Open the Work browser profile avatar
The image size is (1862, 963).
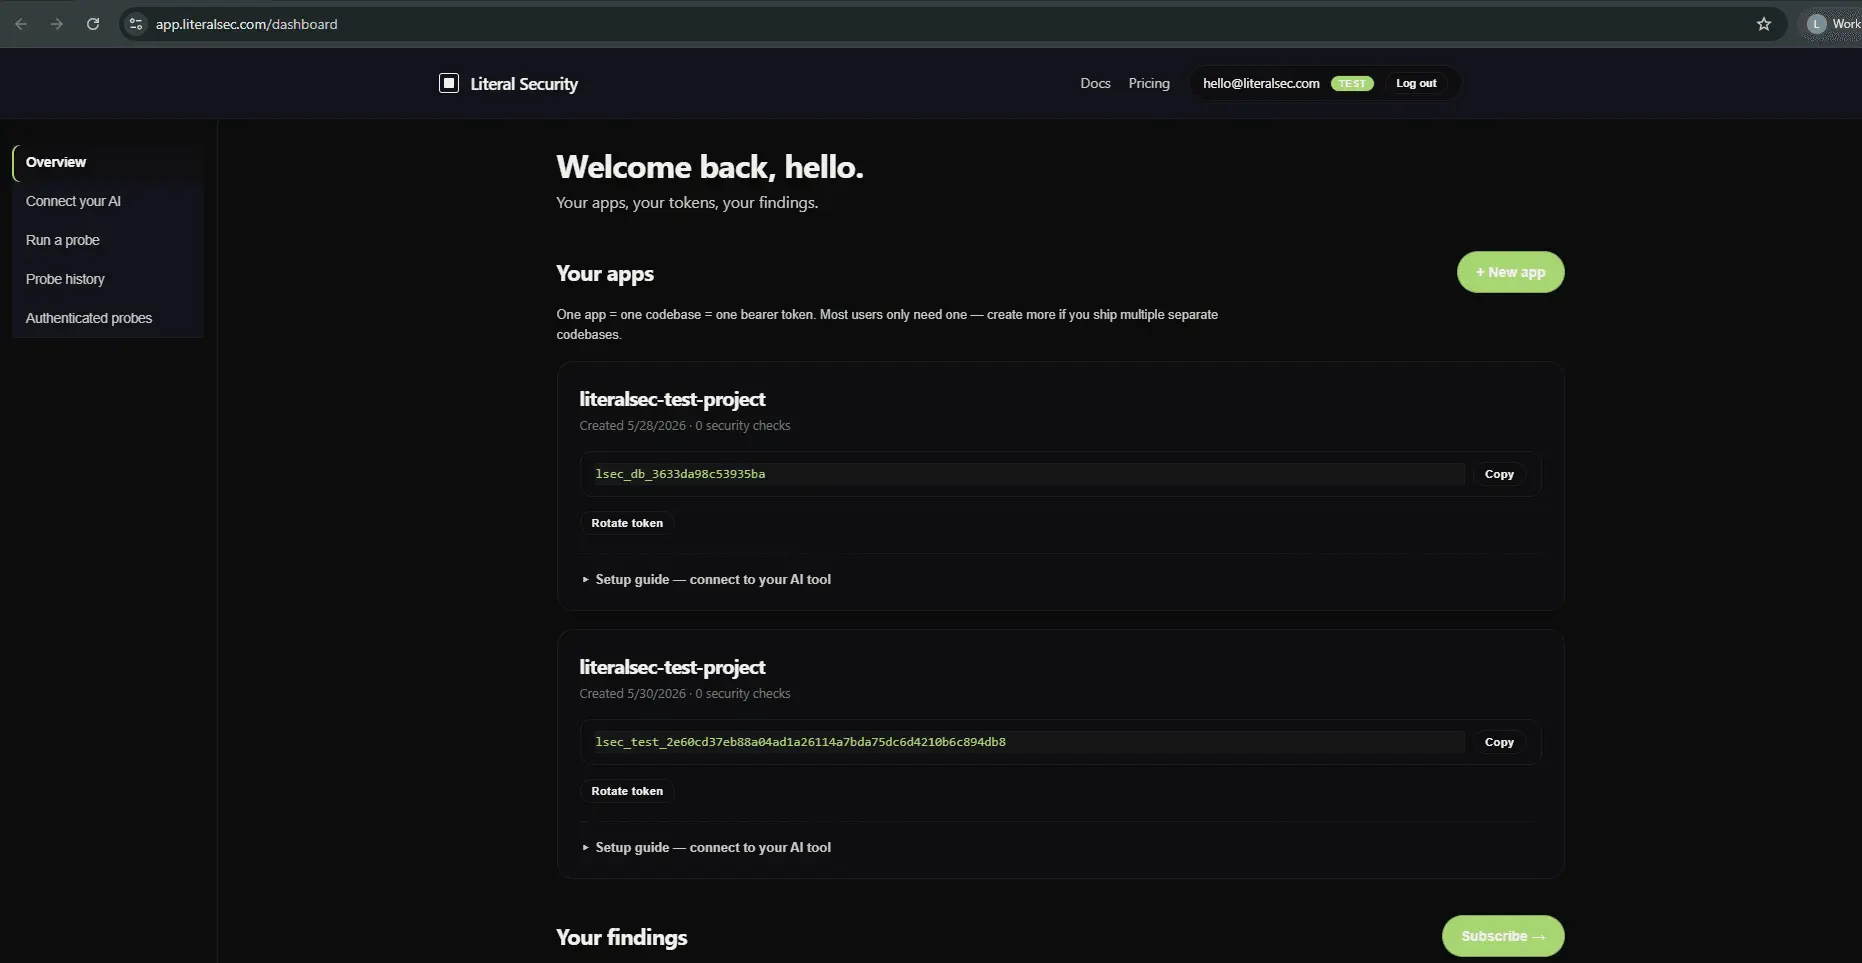[x=1835, y=24]
